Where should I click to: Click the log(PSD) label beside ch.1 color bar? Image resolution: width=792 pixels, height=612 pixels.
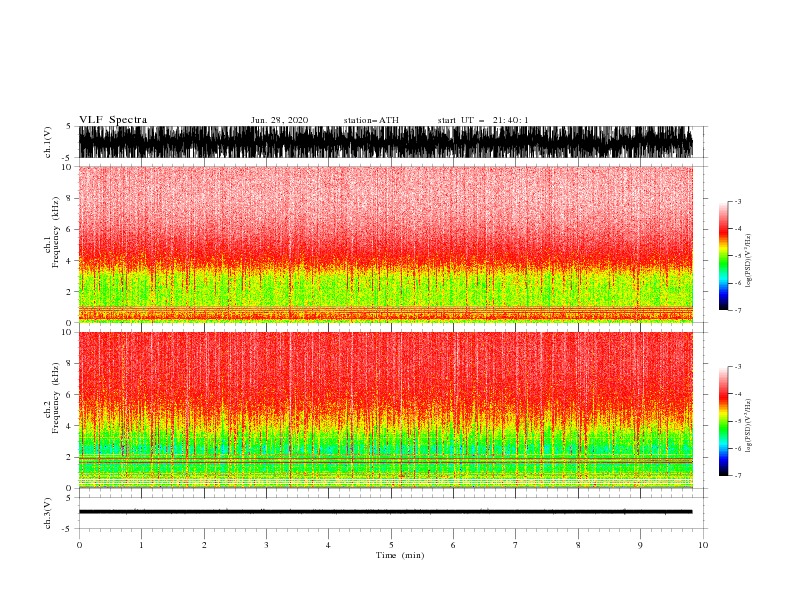point(749,261)
